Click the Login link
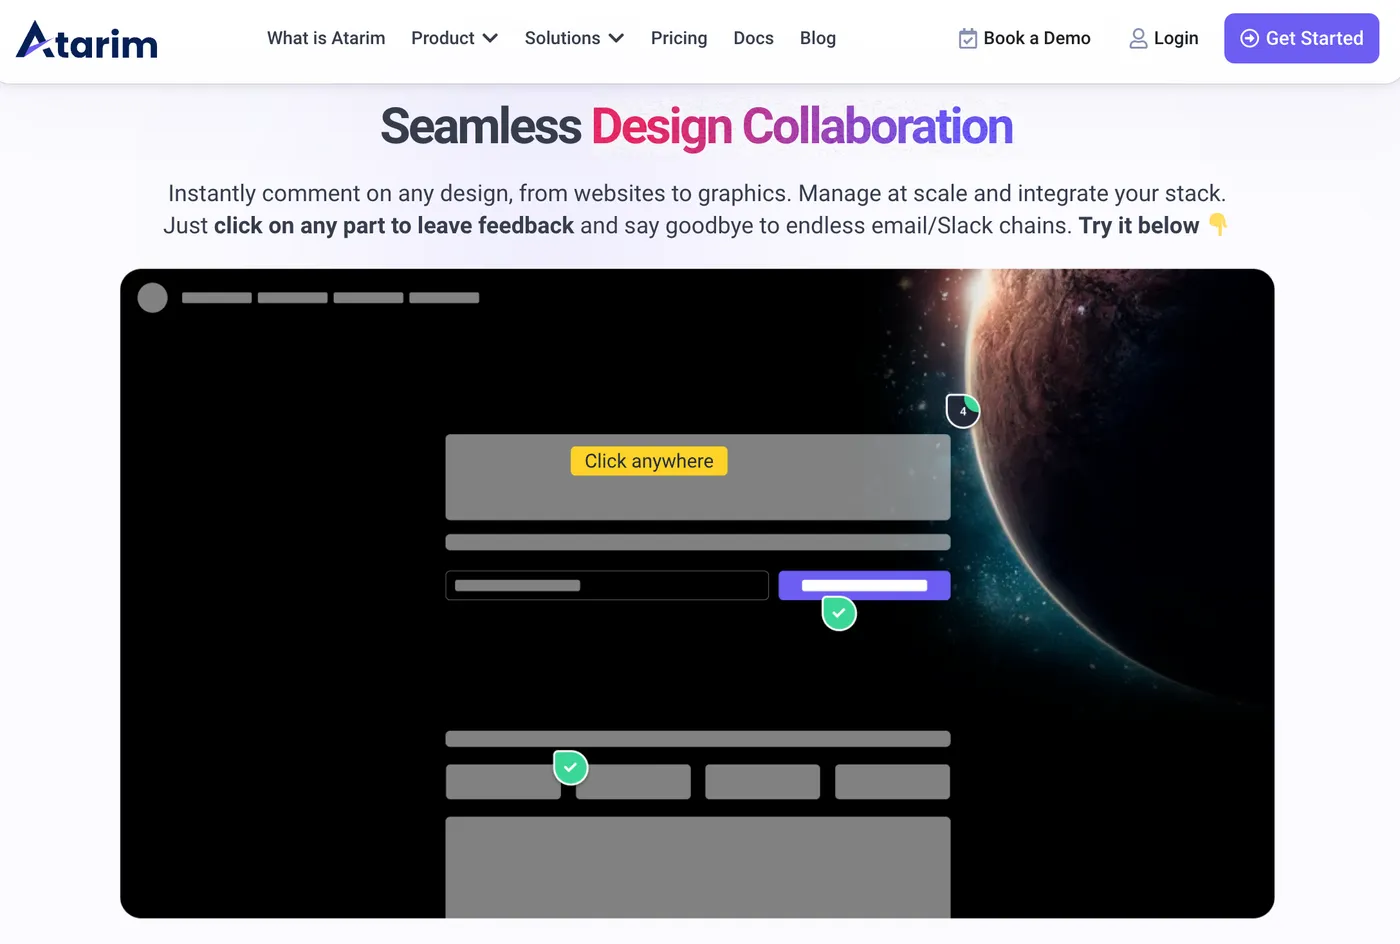Image resolution: width=1400 pixels, height=944 pixels. pos(1175,38)
